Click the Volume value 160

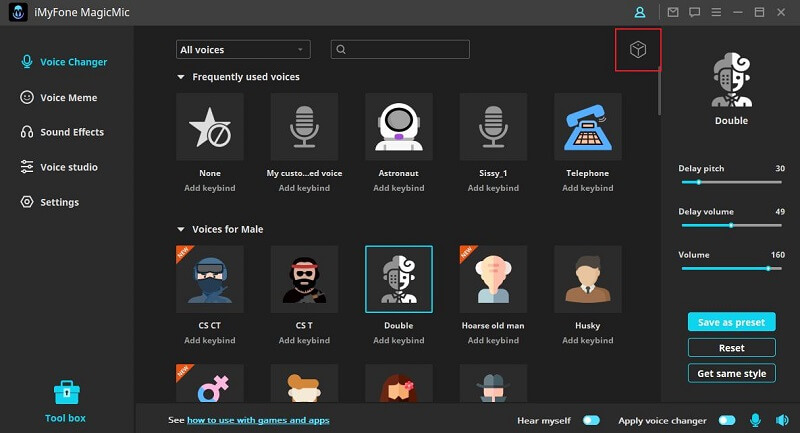[778, 254]
